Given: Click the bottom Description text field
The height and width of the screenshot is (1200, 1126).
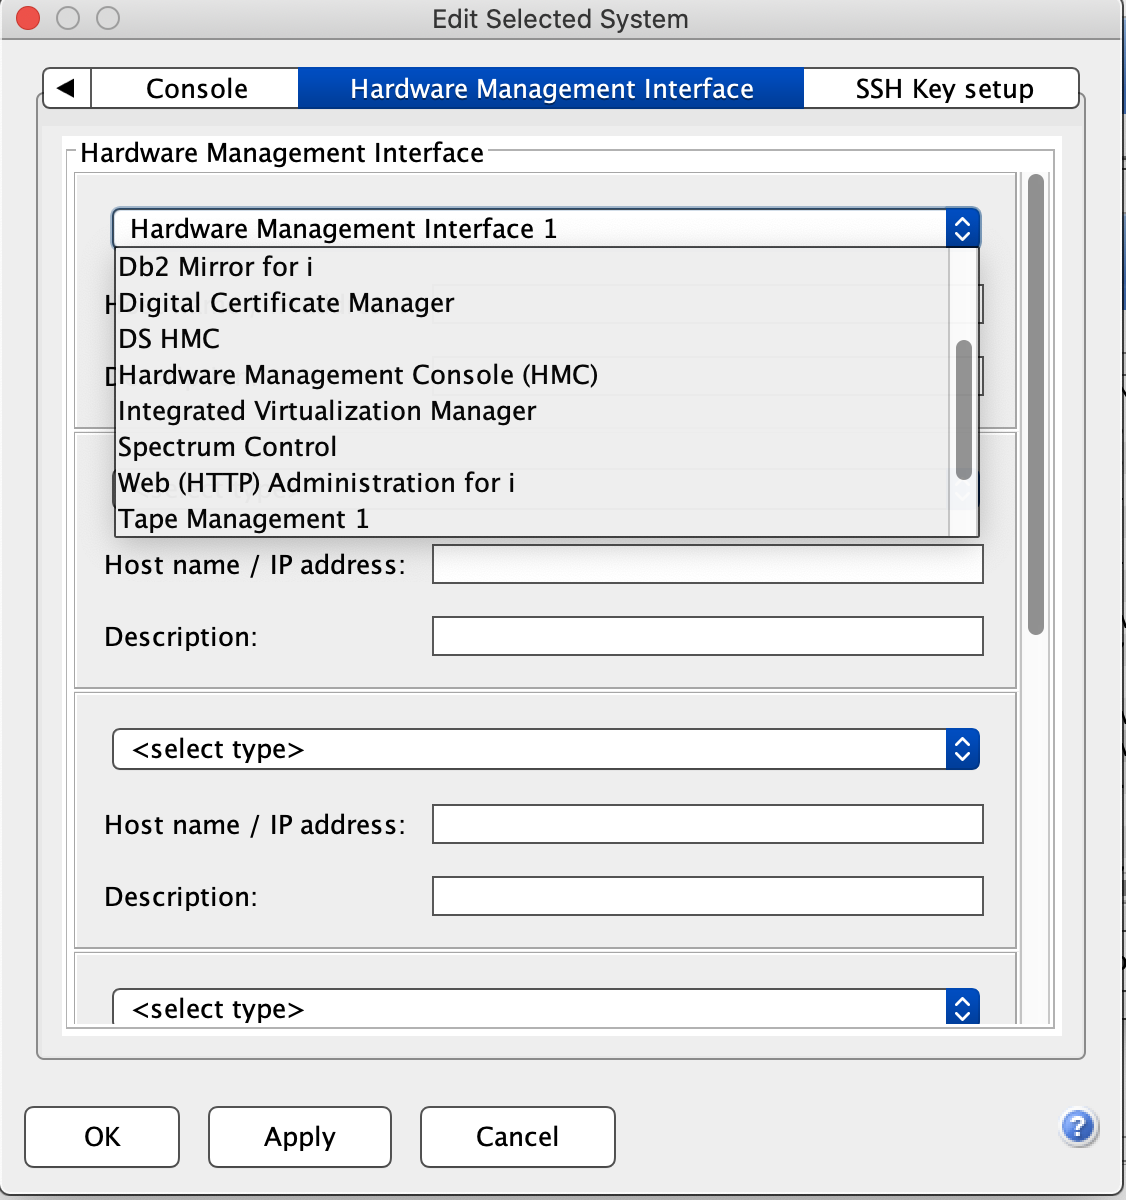Looking at the screenshot, I should (x=707, y=896).
